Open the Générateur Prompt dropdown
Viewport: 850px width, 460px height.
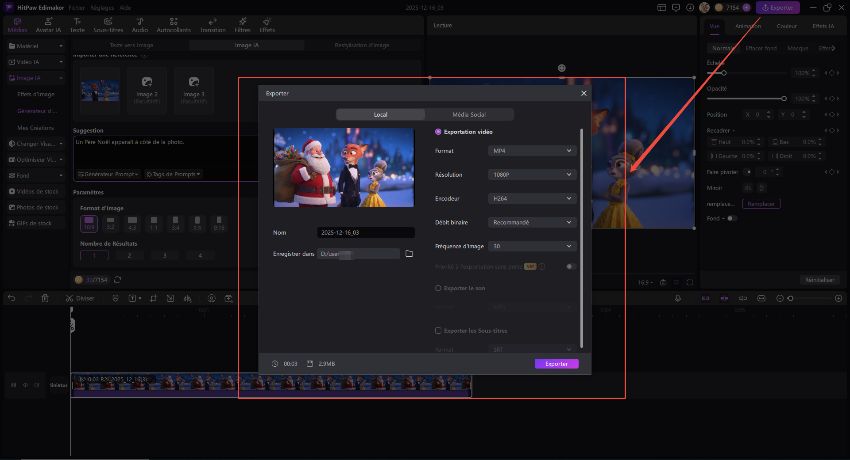(x=108, y=174)
